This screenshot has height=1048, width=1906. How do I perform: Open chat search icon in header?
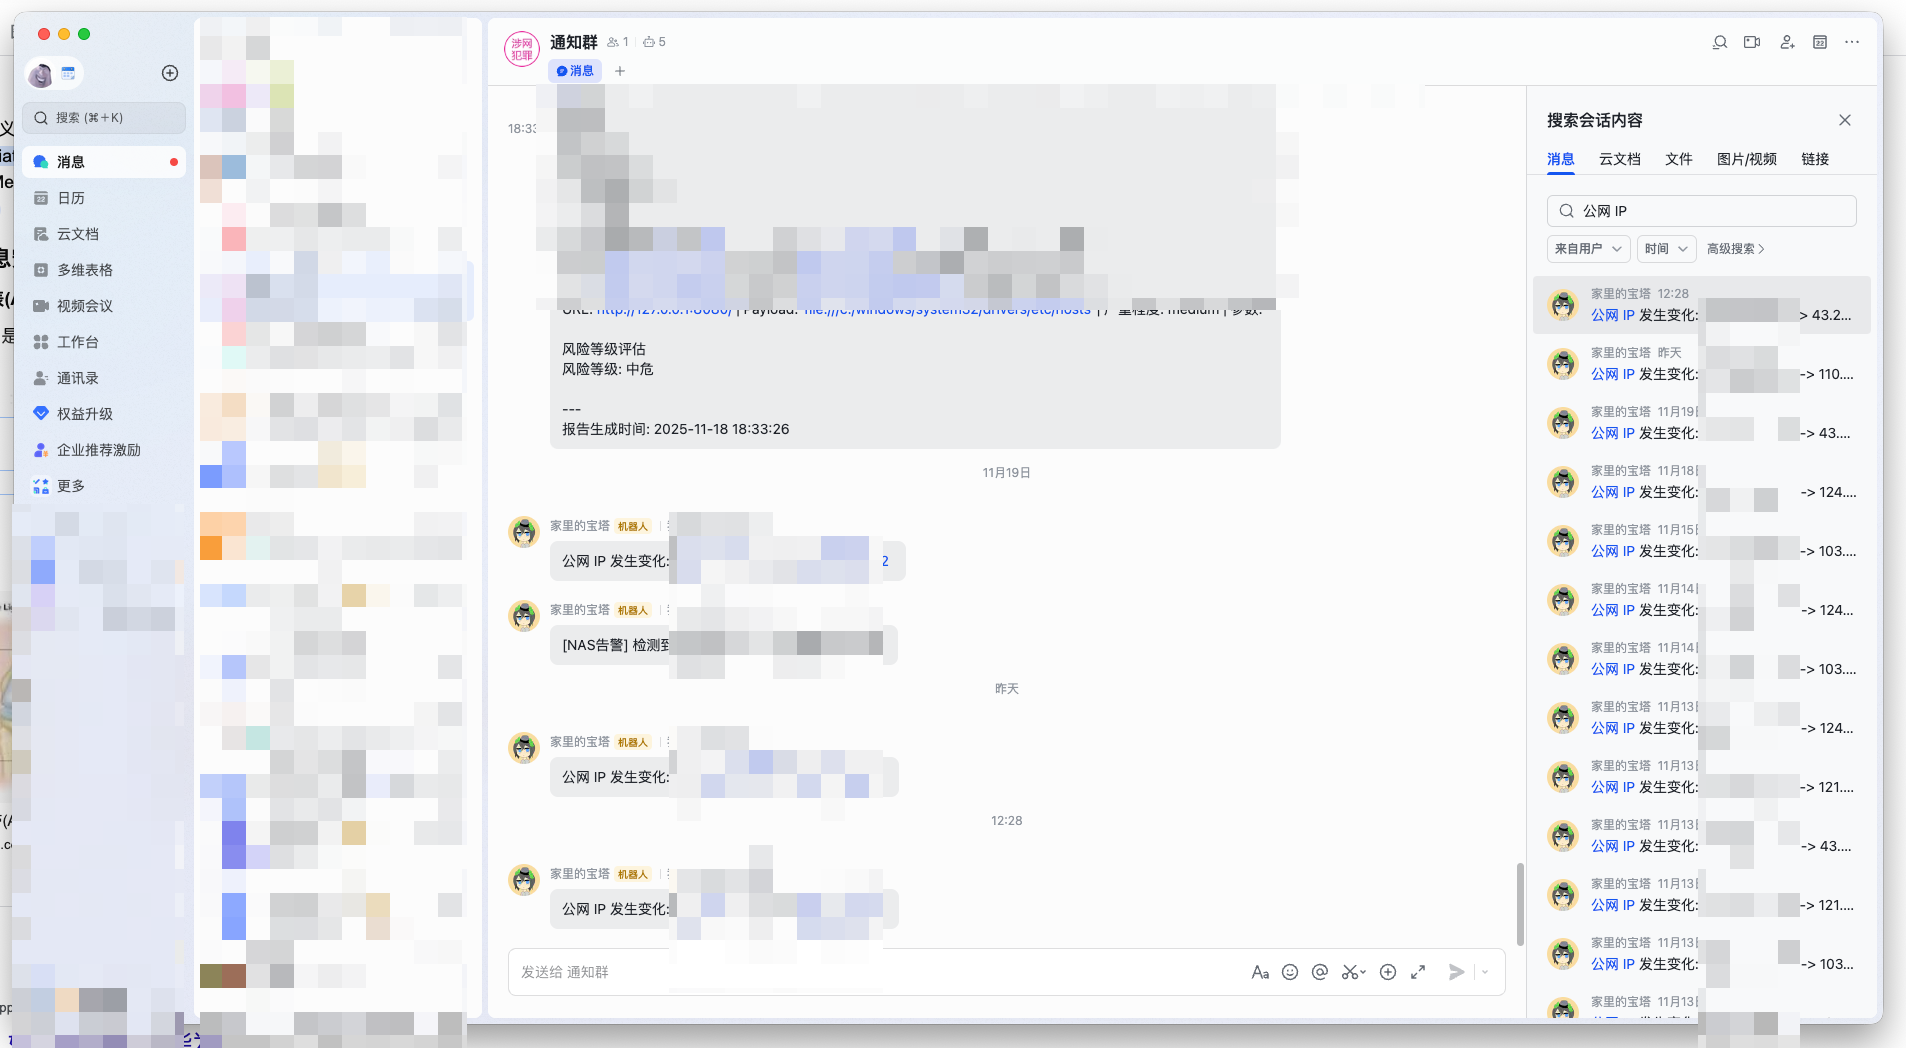pyautogui.click(x=1719, y=42)
